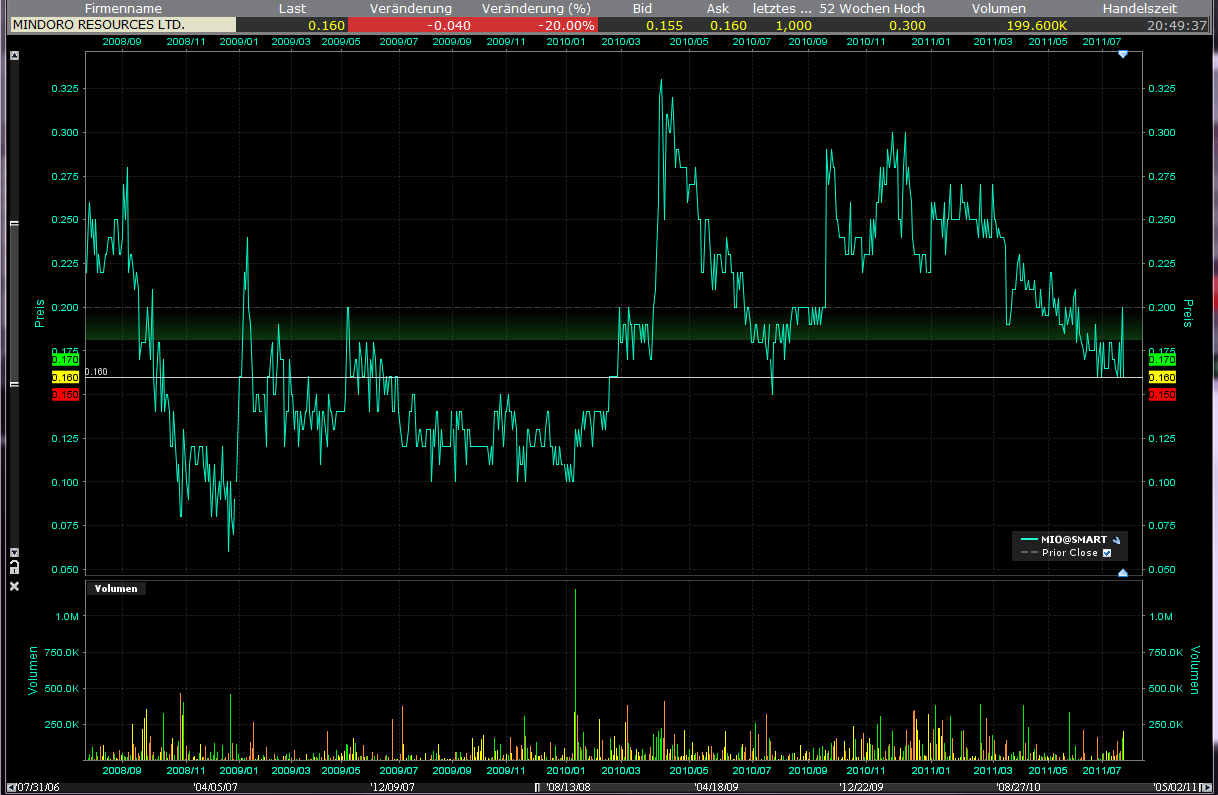Click the yellow 0.160 price label on right
Image resolution: width=1218 pixels, height=795 pixels.
click(x=1162, y=377)
